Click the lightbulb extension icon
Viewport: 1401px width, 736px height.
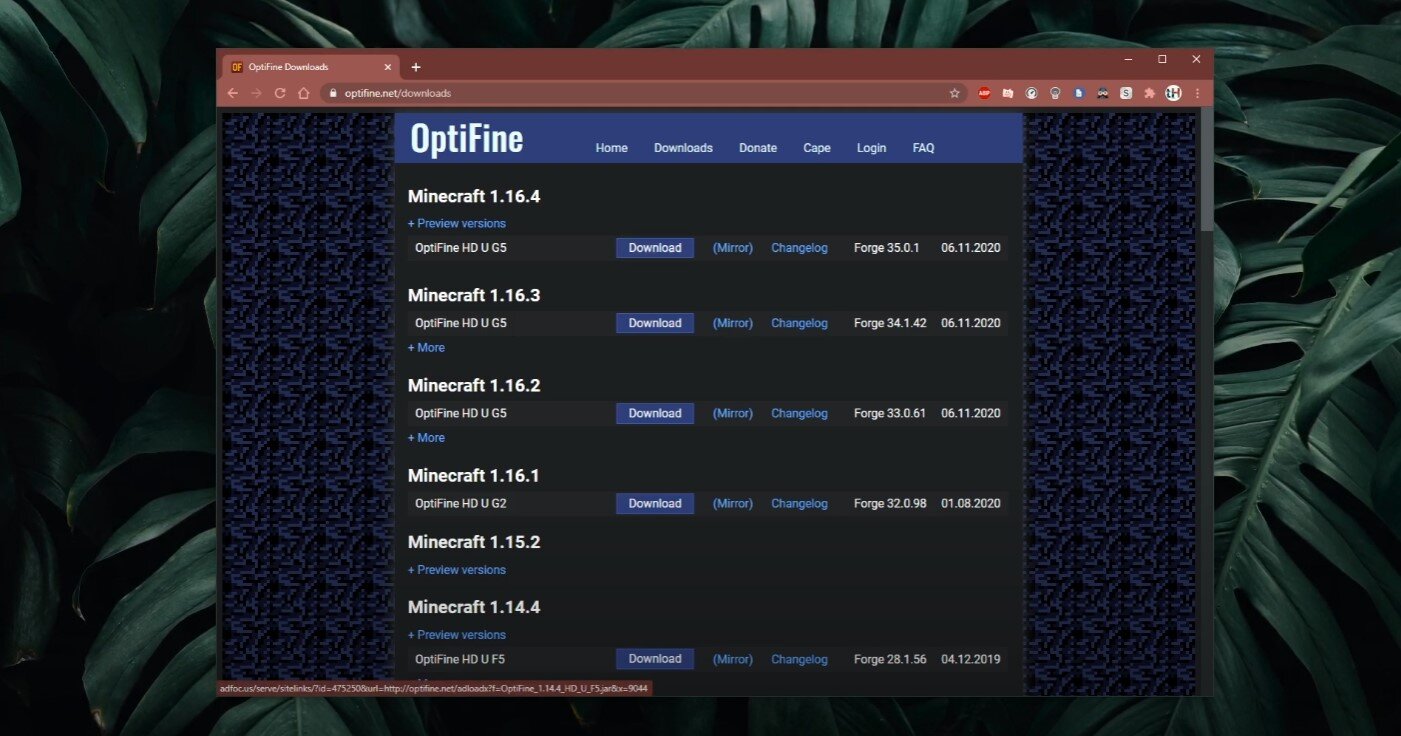(x=1055, y=93)
